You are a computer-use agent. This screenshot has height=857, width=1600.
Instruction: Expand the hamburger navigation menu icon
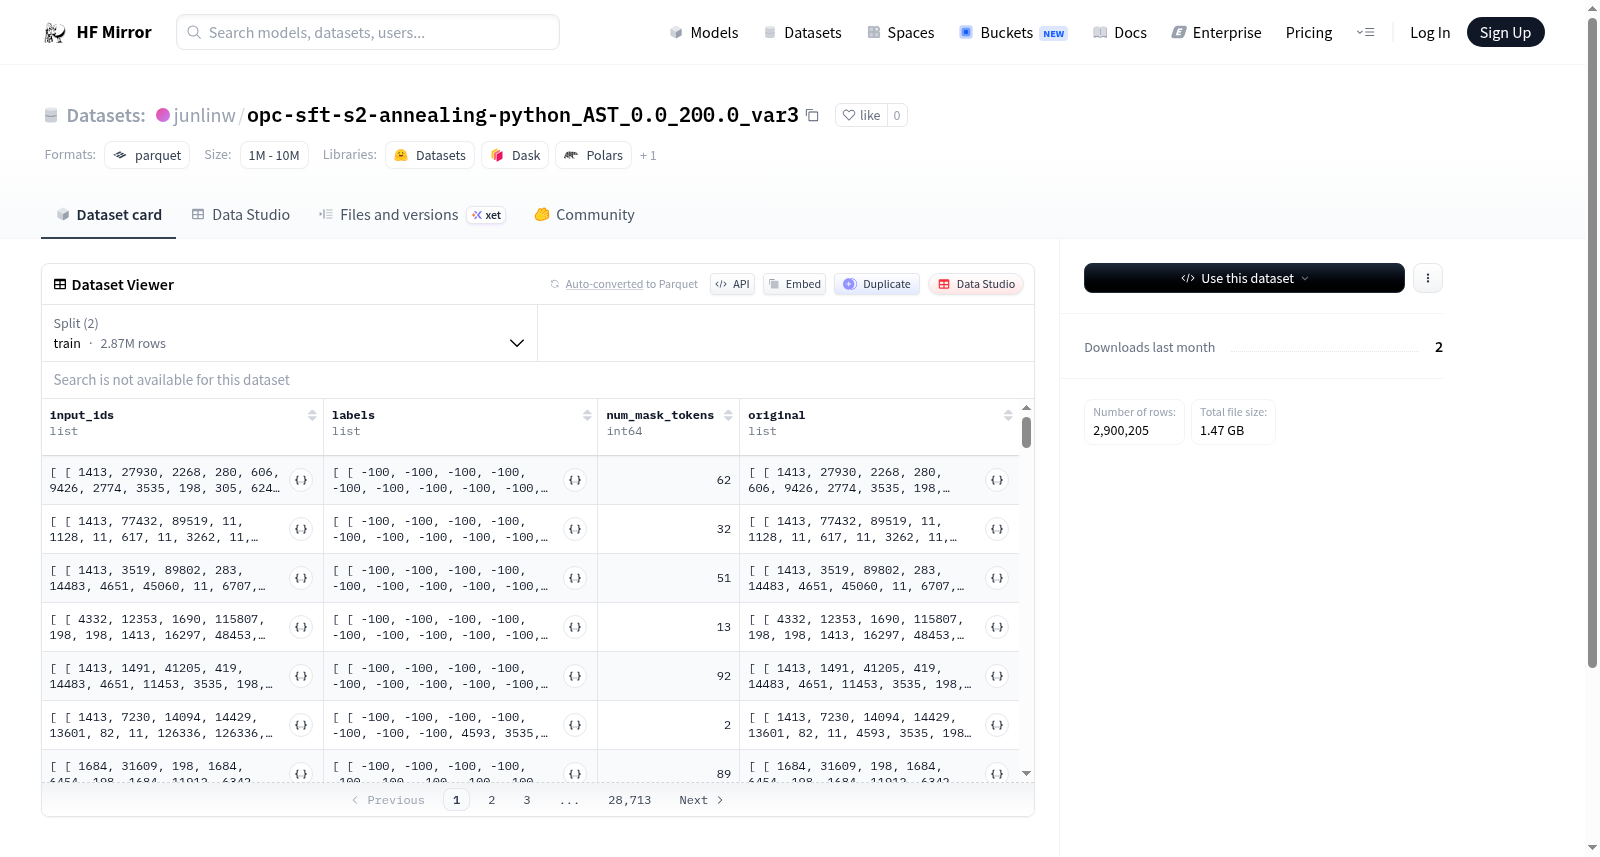pos(1365,33)
